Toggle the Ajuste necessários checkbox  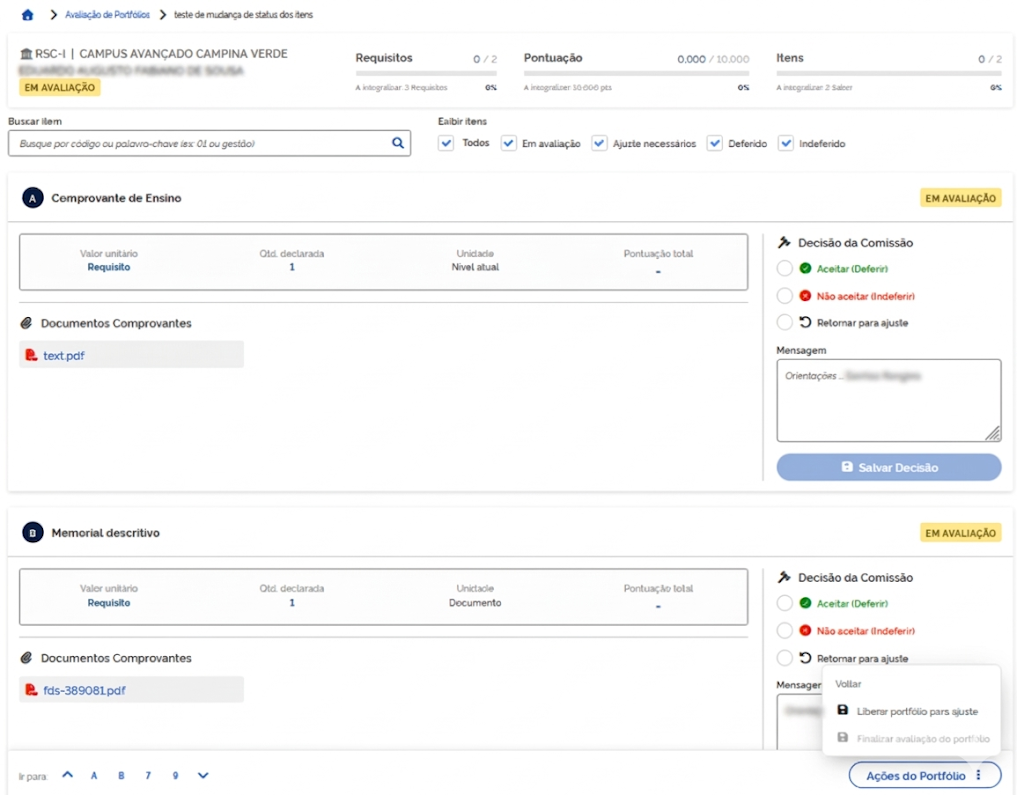click(599, 143)
